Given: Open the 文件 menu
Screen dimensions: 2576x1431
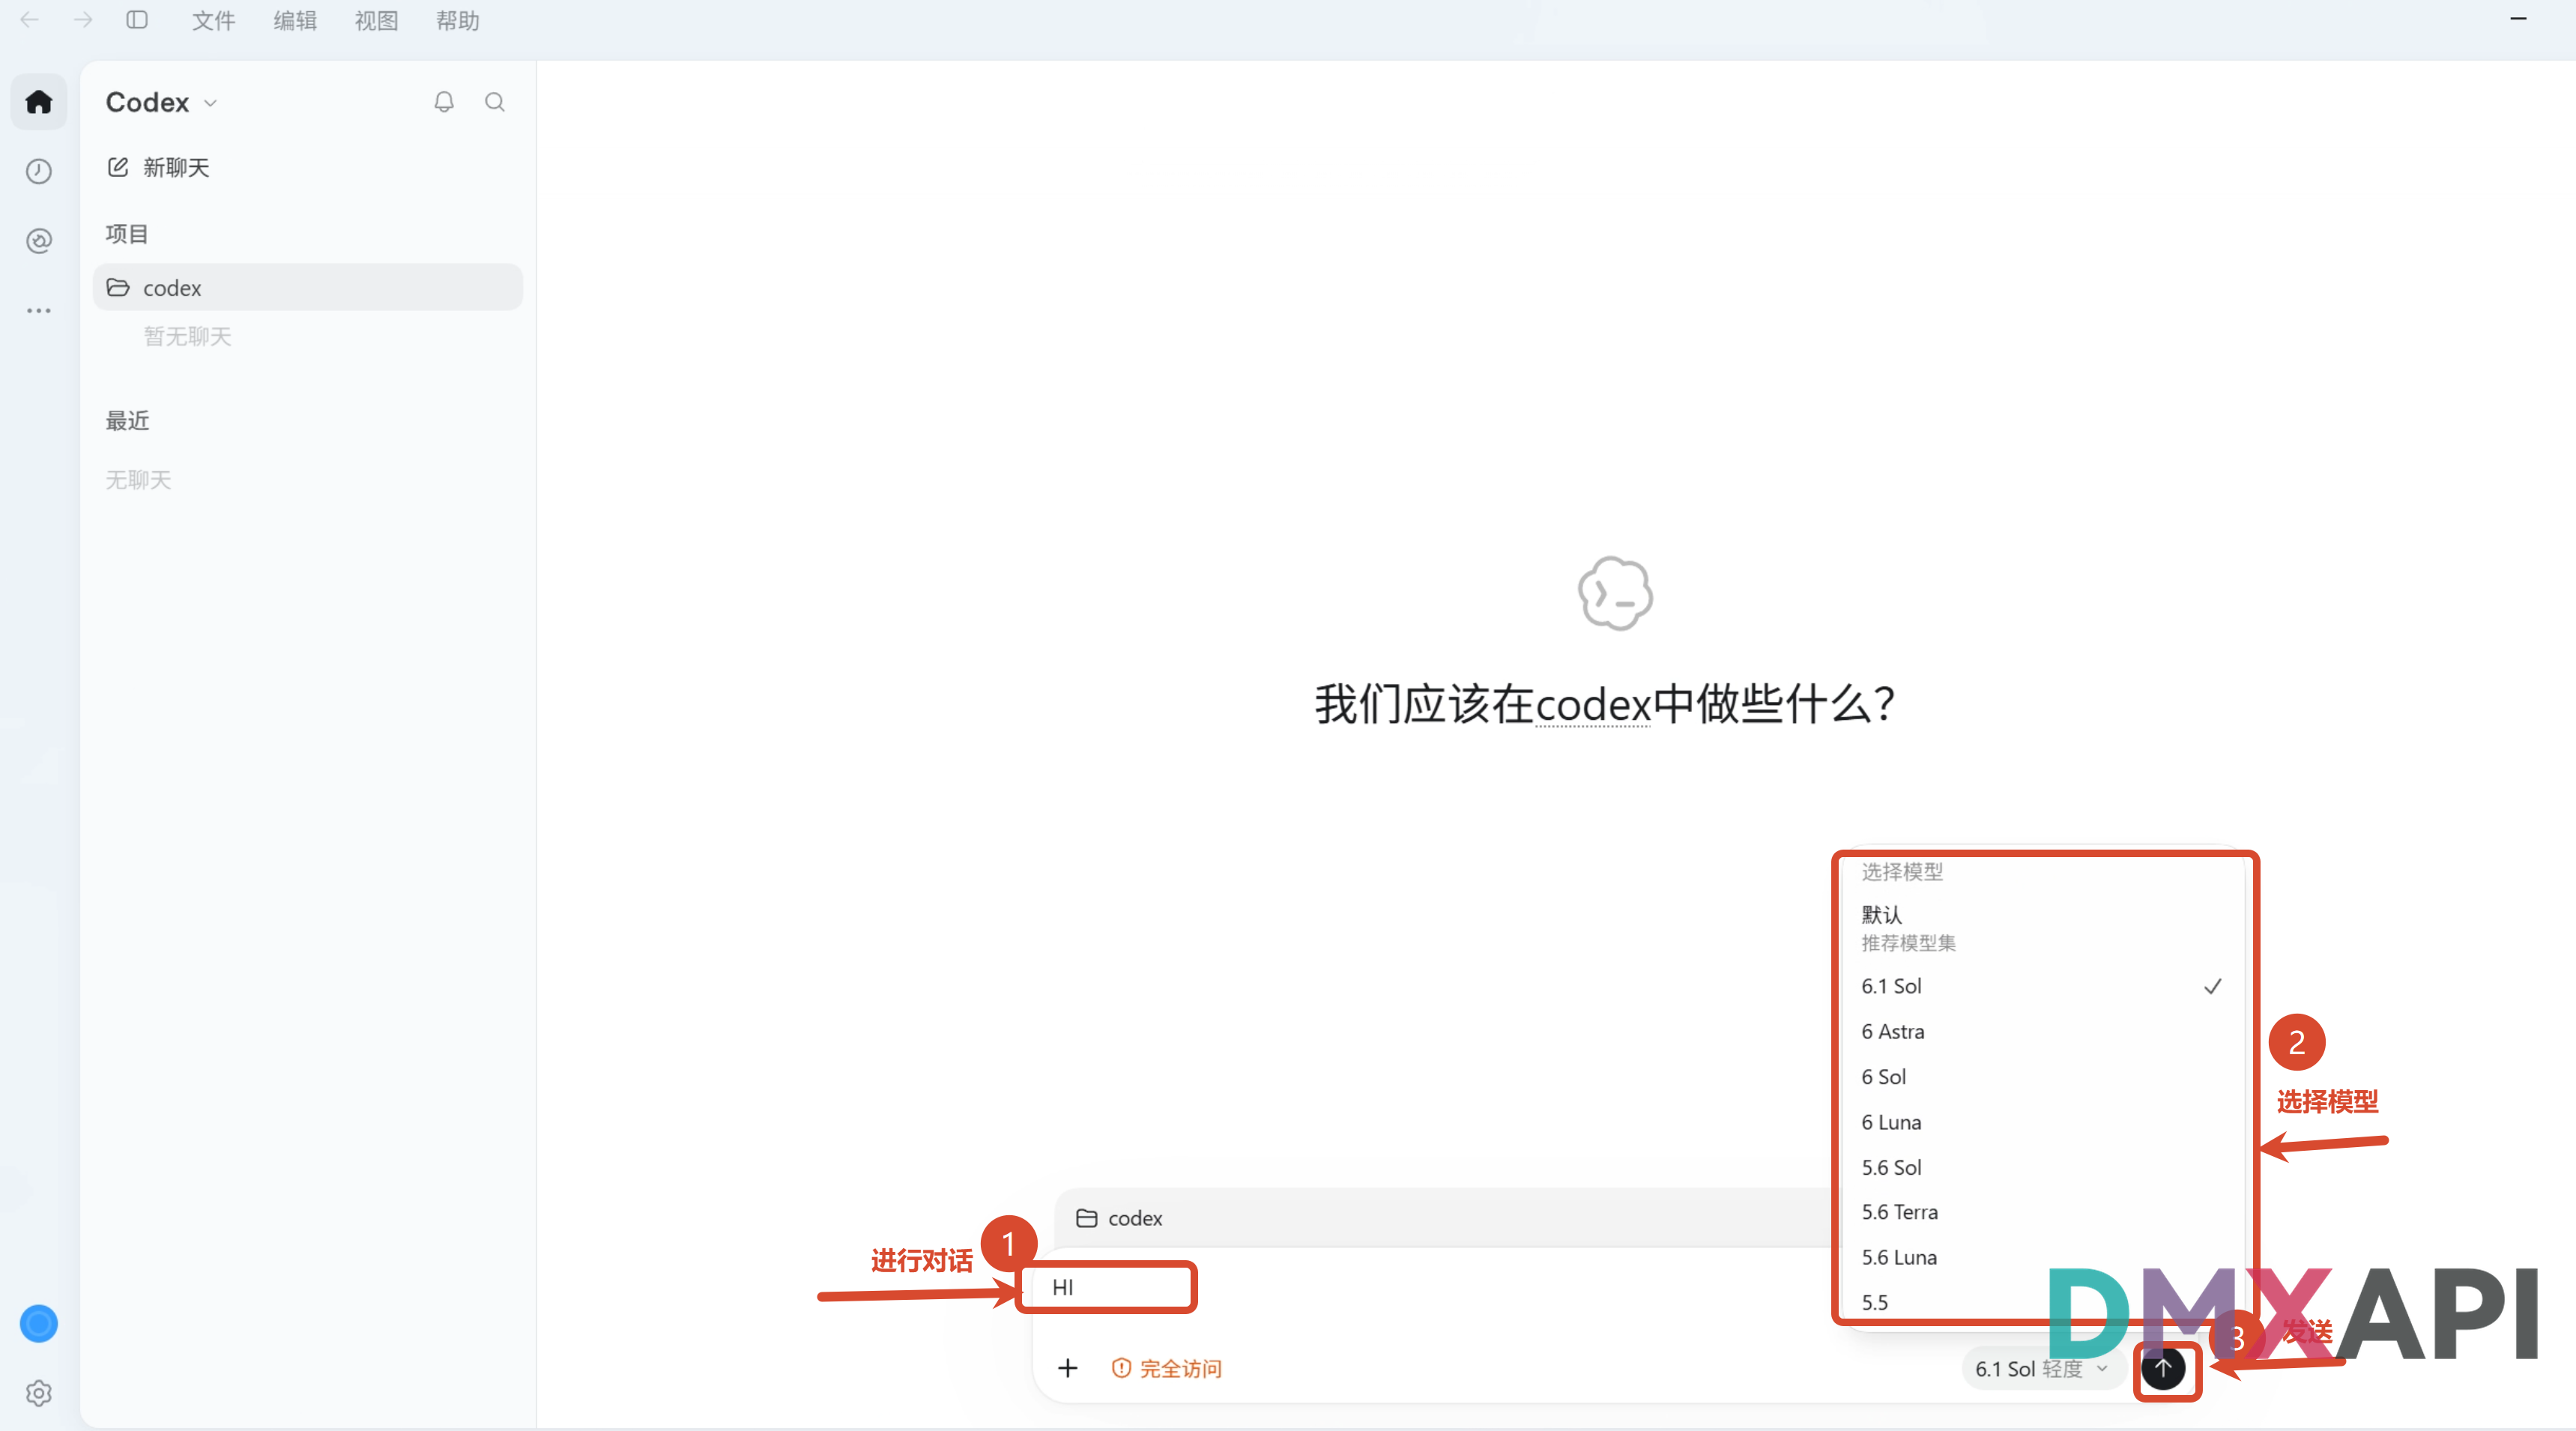Looking at the screenshot, I should coord(213,20).
